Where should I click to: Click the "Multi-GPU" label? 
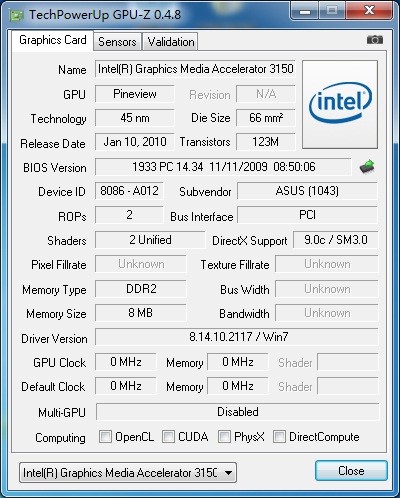[x=62, y=413]
